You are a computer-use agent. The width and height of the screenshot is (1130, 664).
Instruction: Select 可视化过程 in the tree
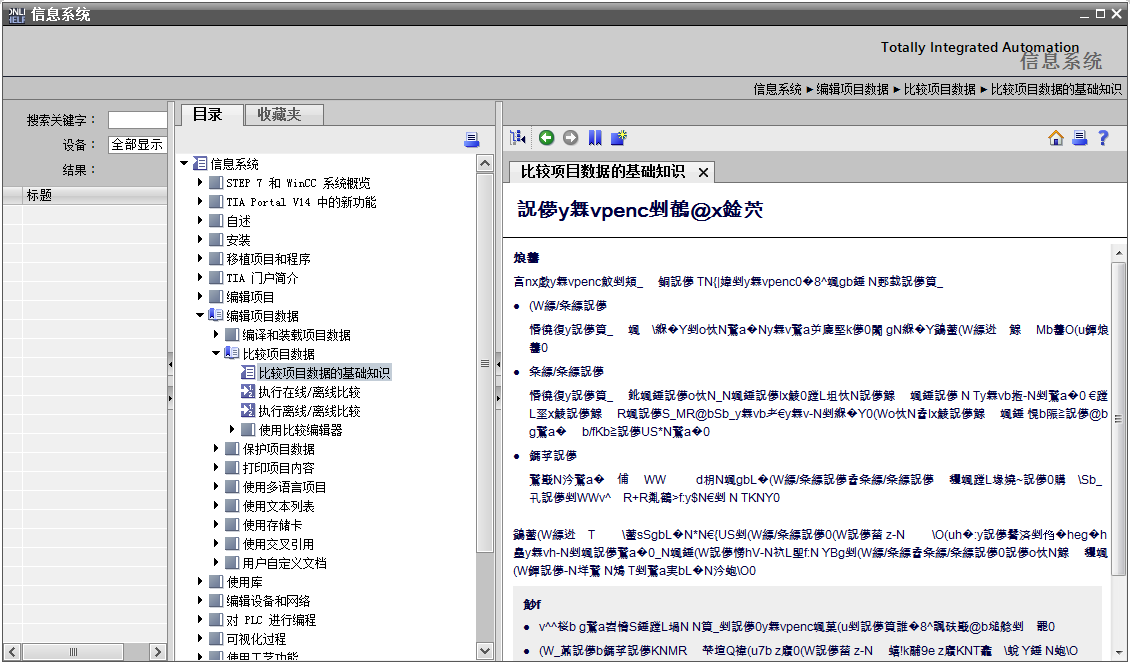256,638
